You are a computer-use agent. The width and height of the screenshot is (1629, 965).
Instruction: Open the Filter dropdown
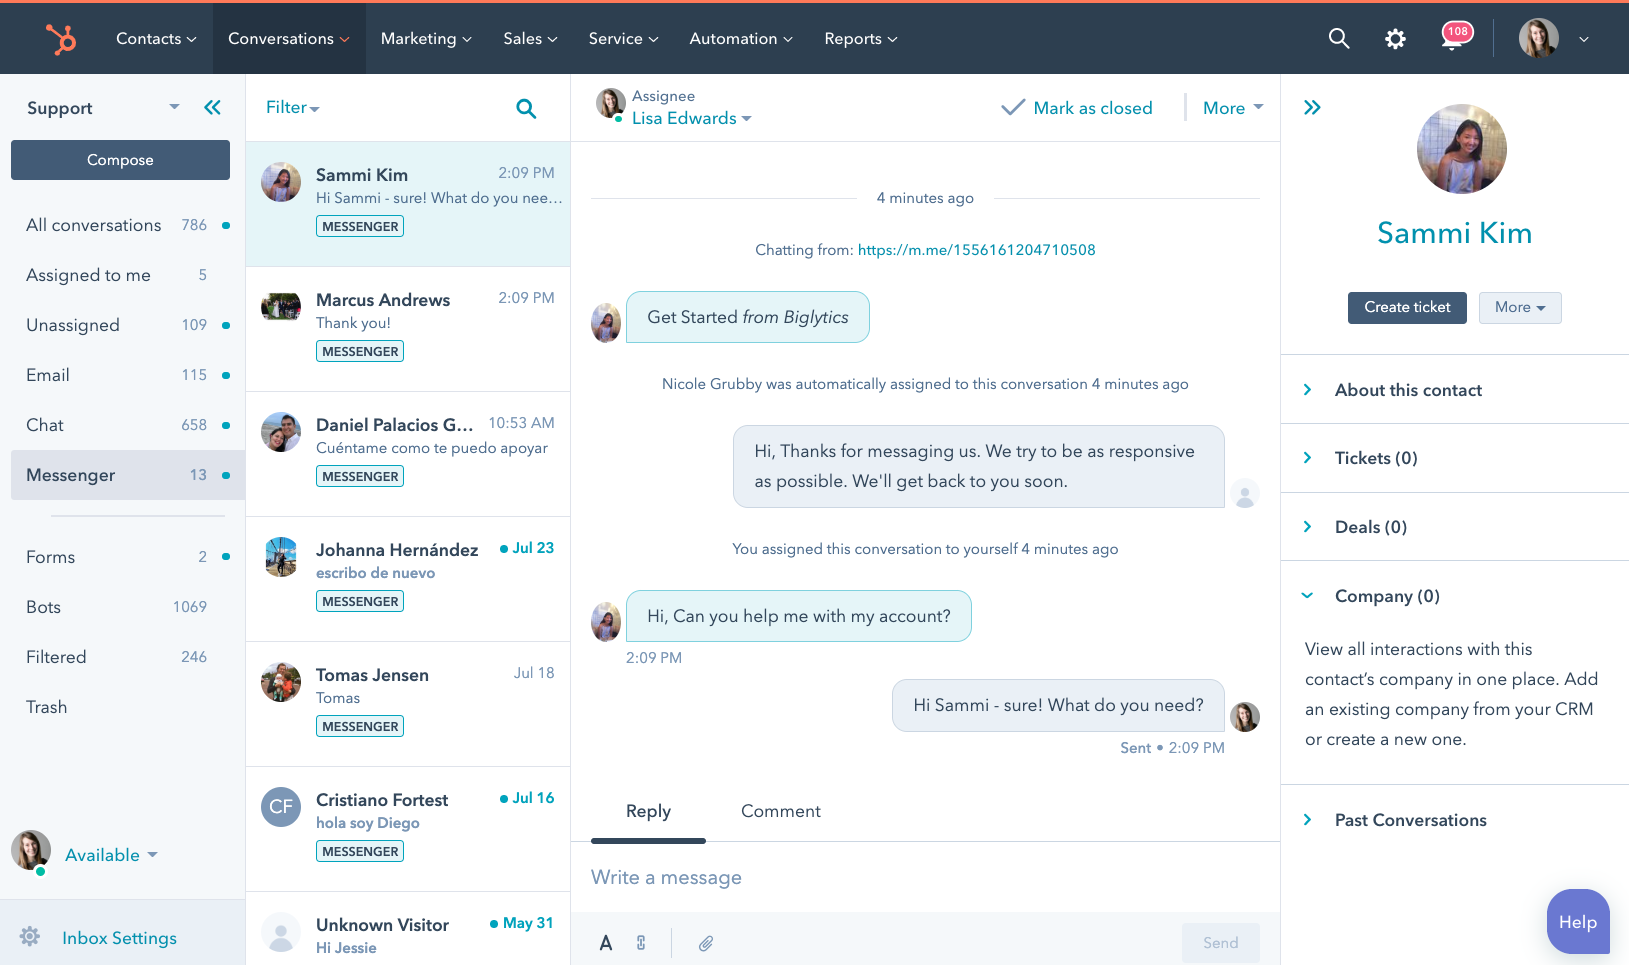292,108
